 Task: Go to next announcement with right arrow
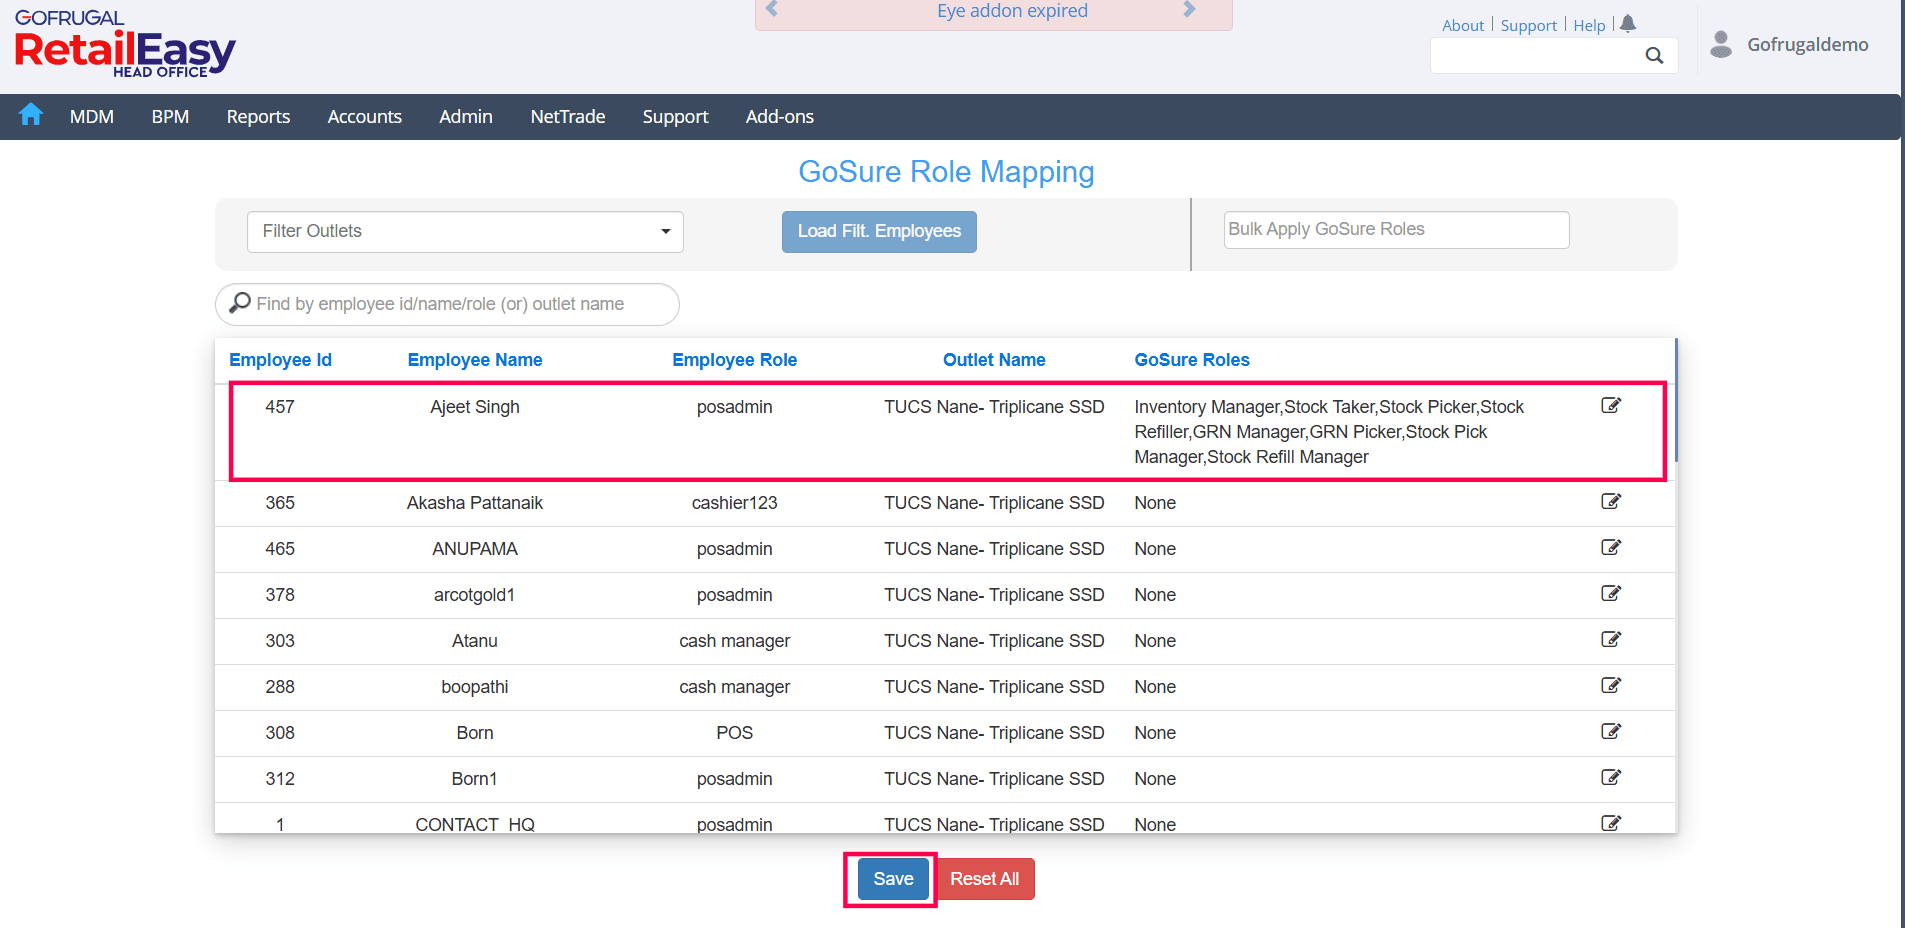point(1189,10)
